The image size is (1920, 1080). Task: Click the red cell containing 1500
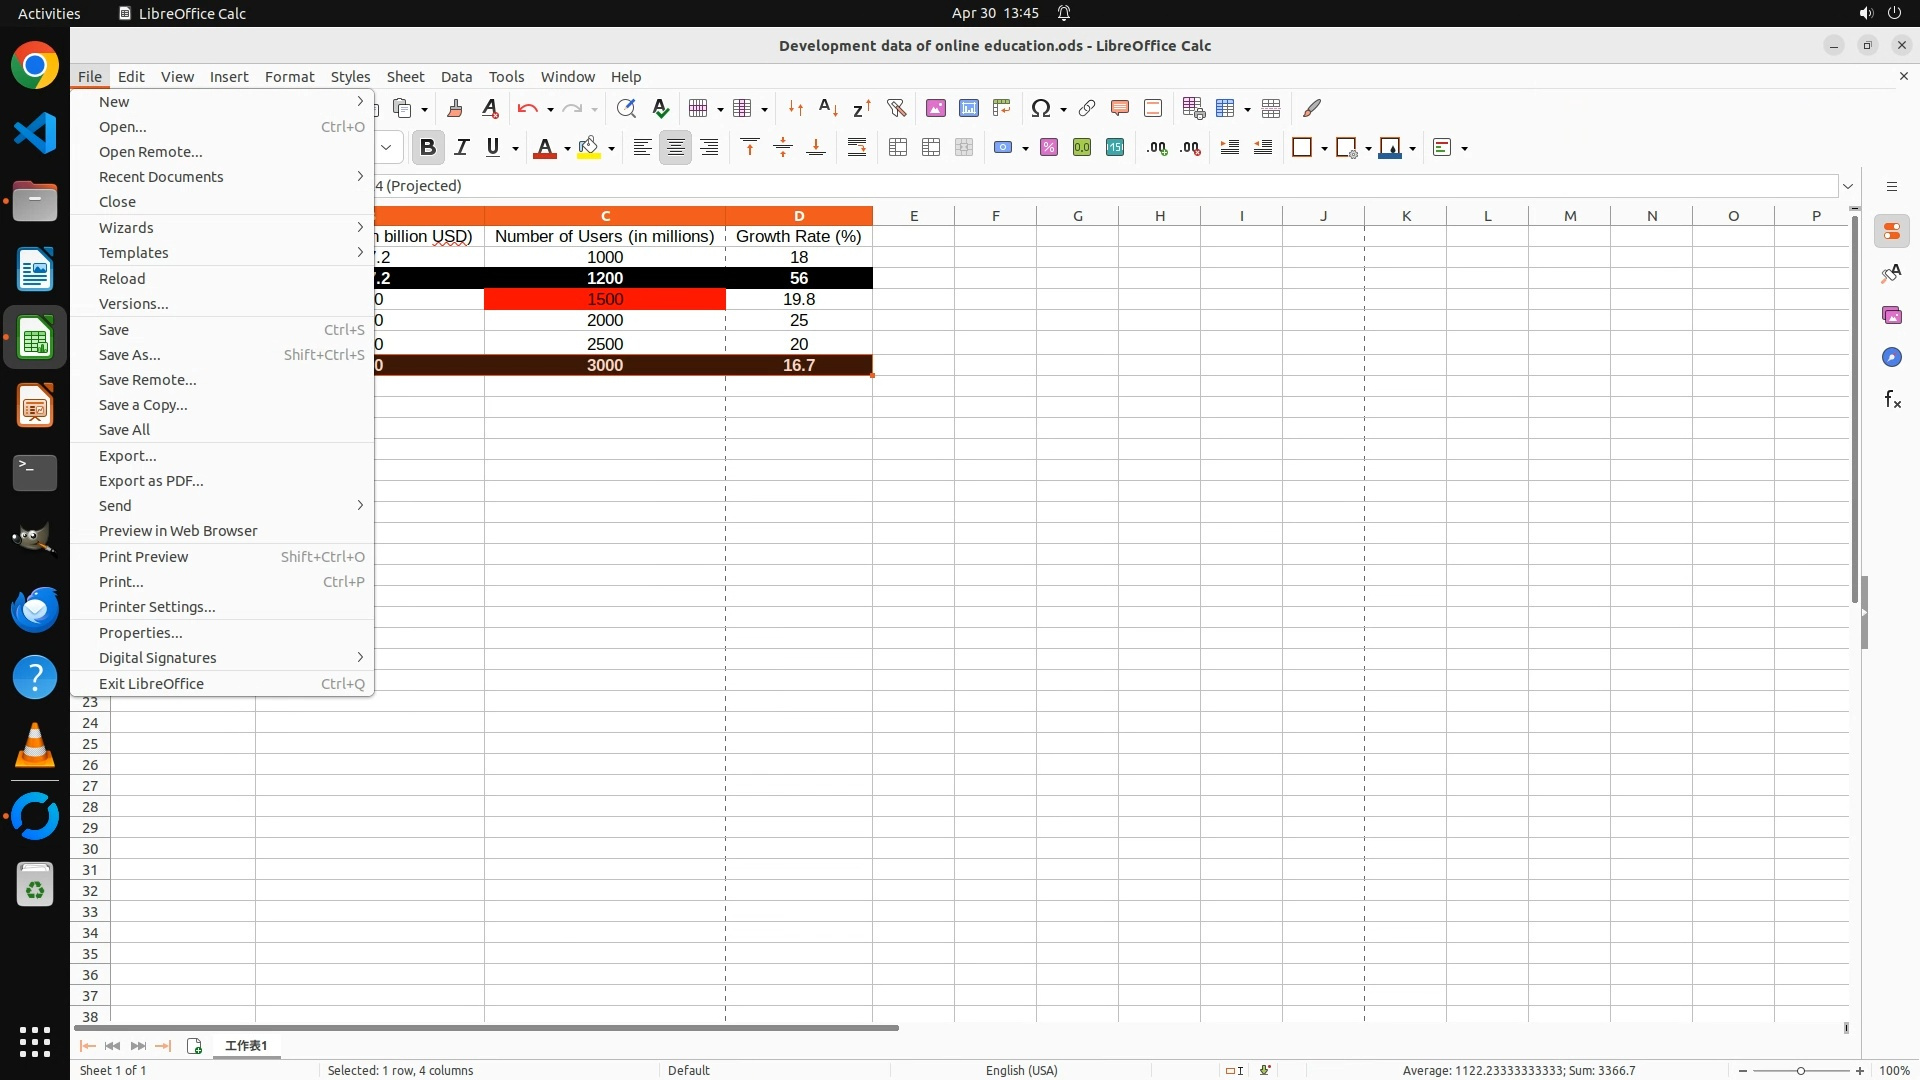tap(605, 299)
